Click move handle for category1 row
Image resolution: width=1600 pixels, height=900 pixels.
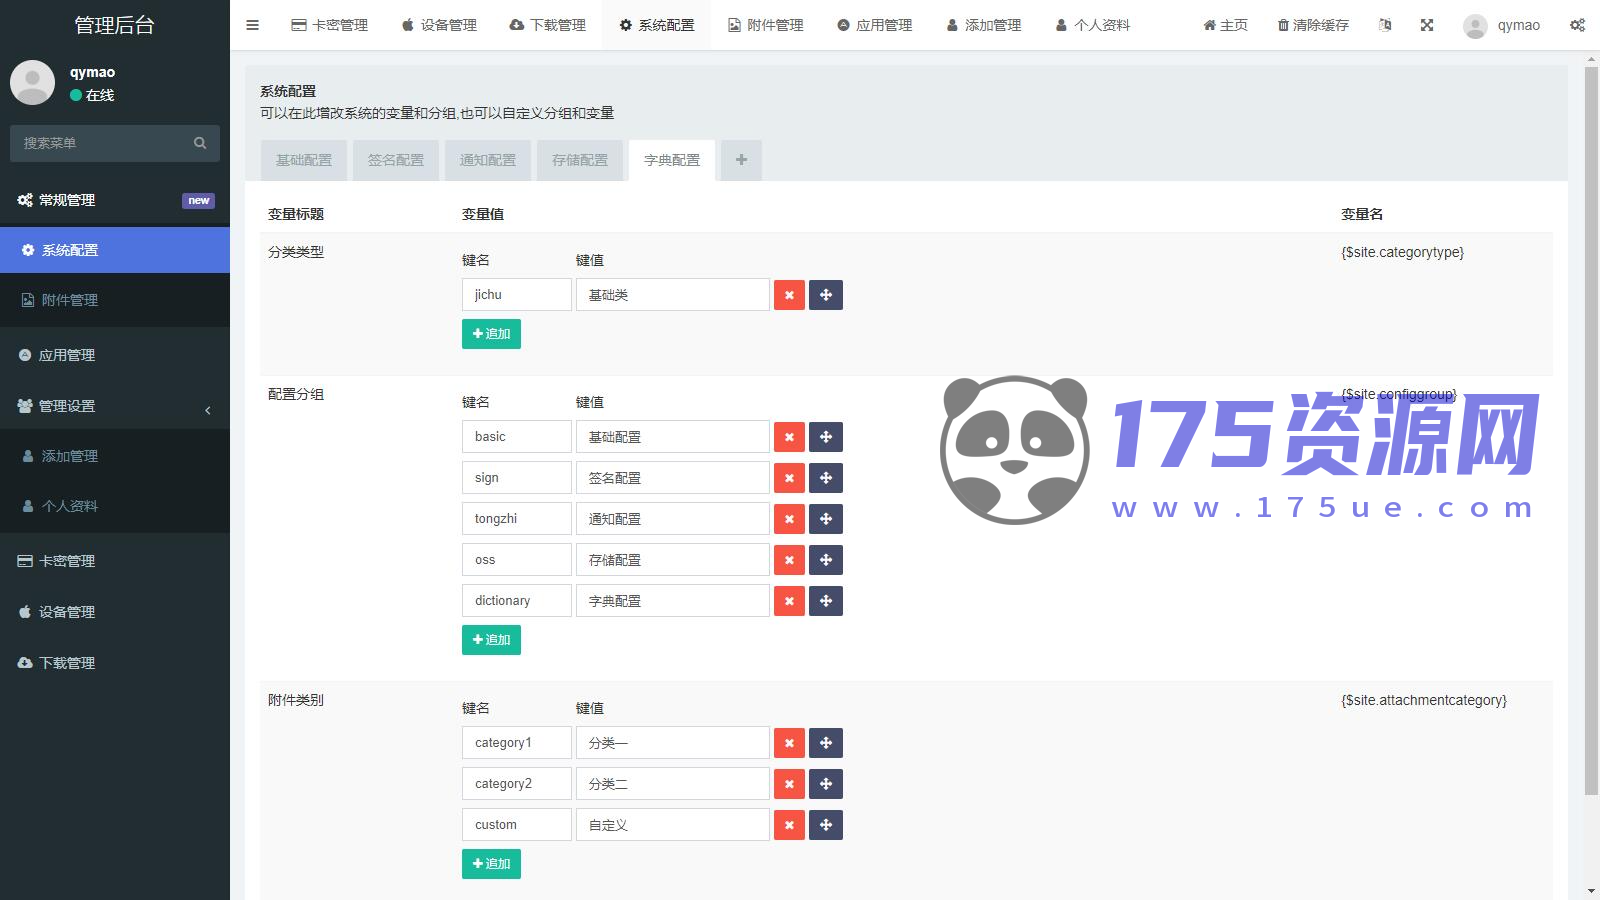(826, 743)
